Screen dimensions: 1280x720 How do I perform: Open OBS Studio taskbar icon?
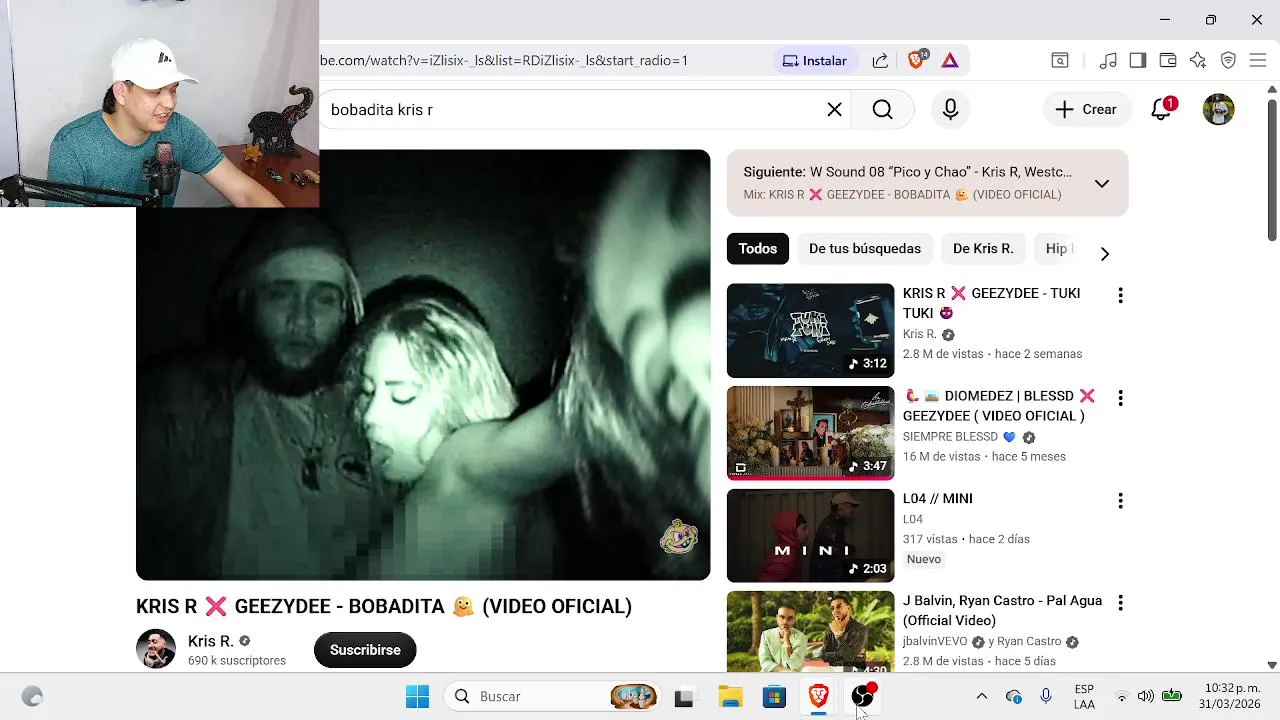(863, 697)
